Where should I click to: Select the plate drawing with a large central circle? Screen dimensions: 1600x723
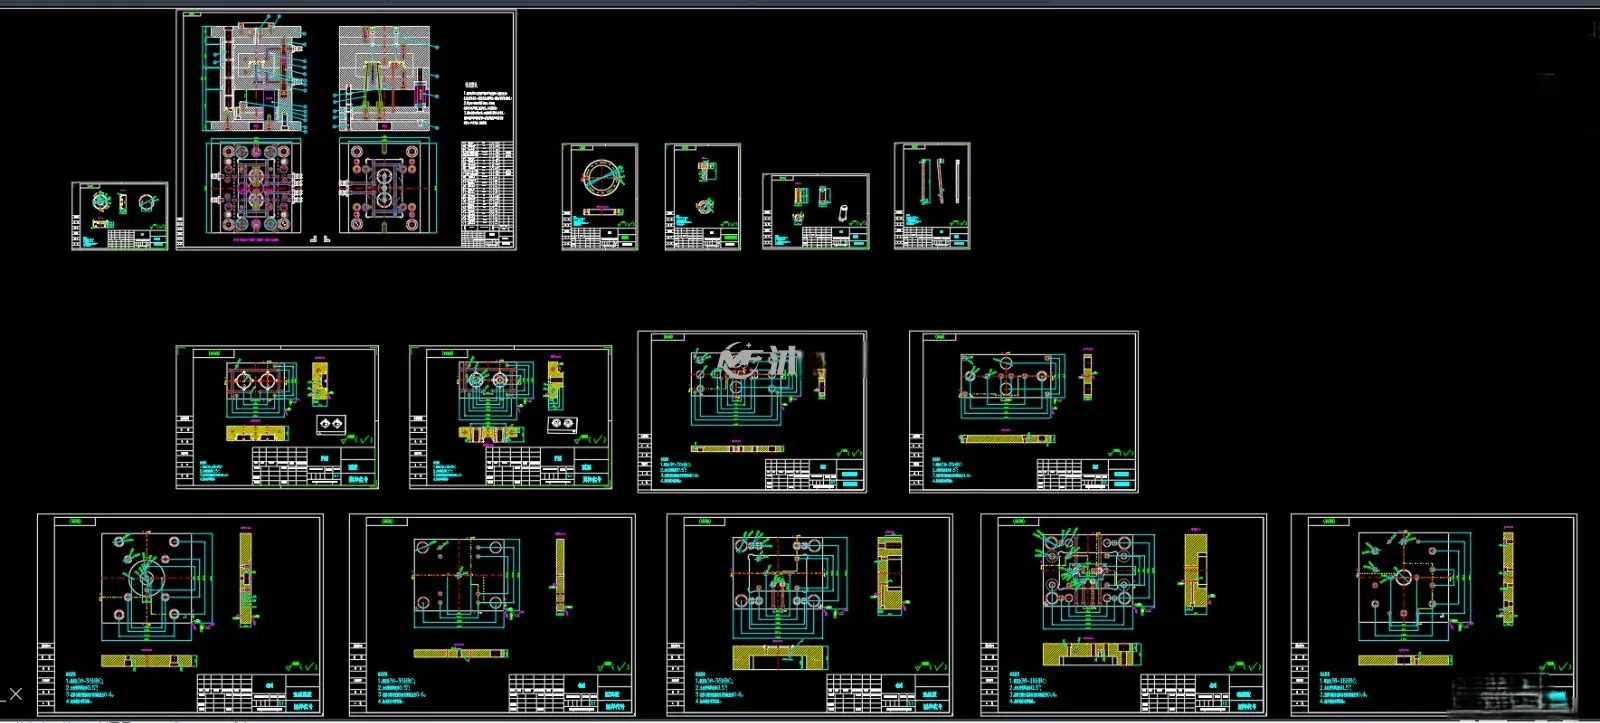click(x=180, y=615)
